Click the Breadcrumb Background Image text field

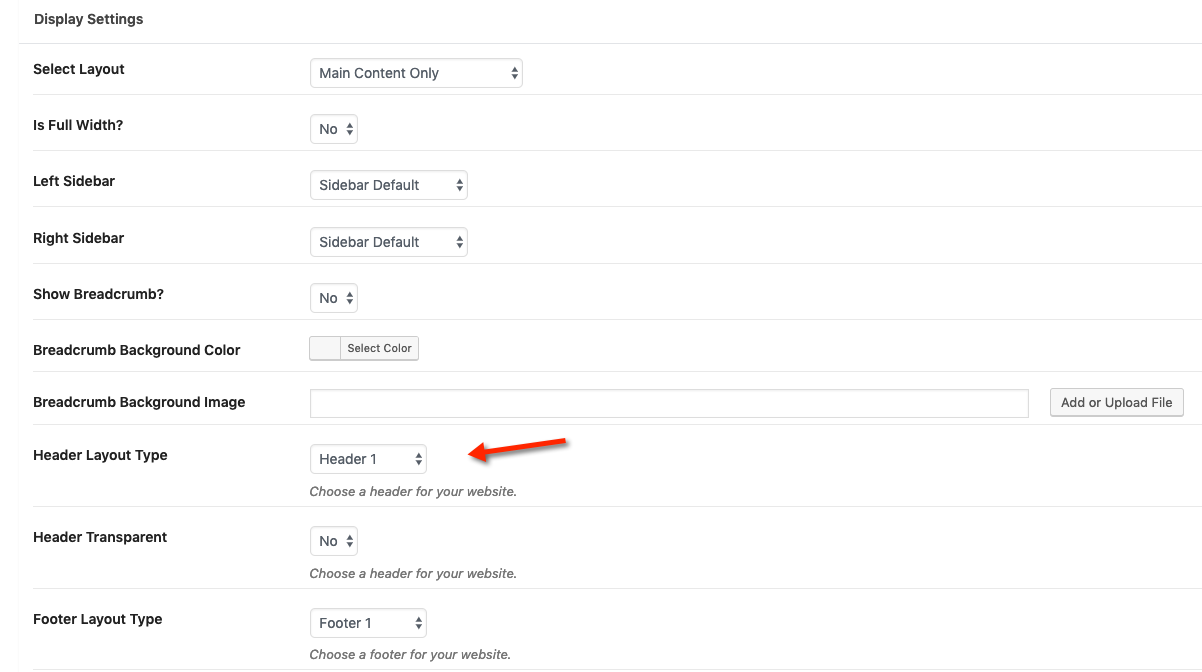tap(669, 403)
